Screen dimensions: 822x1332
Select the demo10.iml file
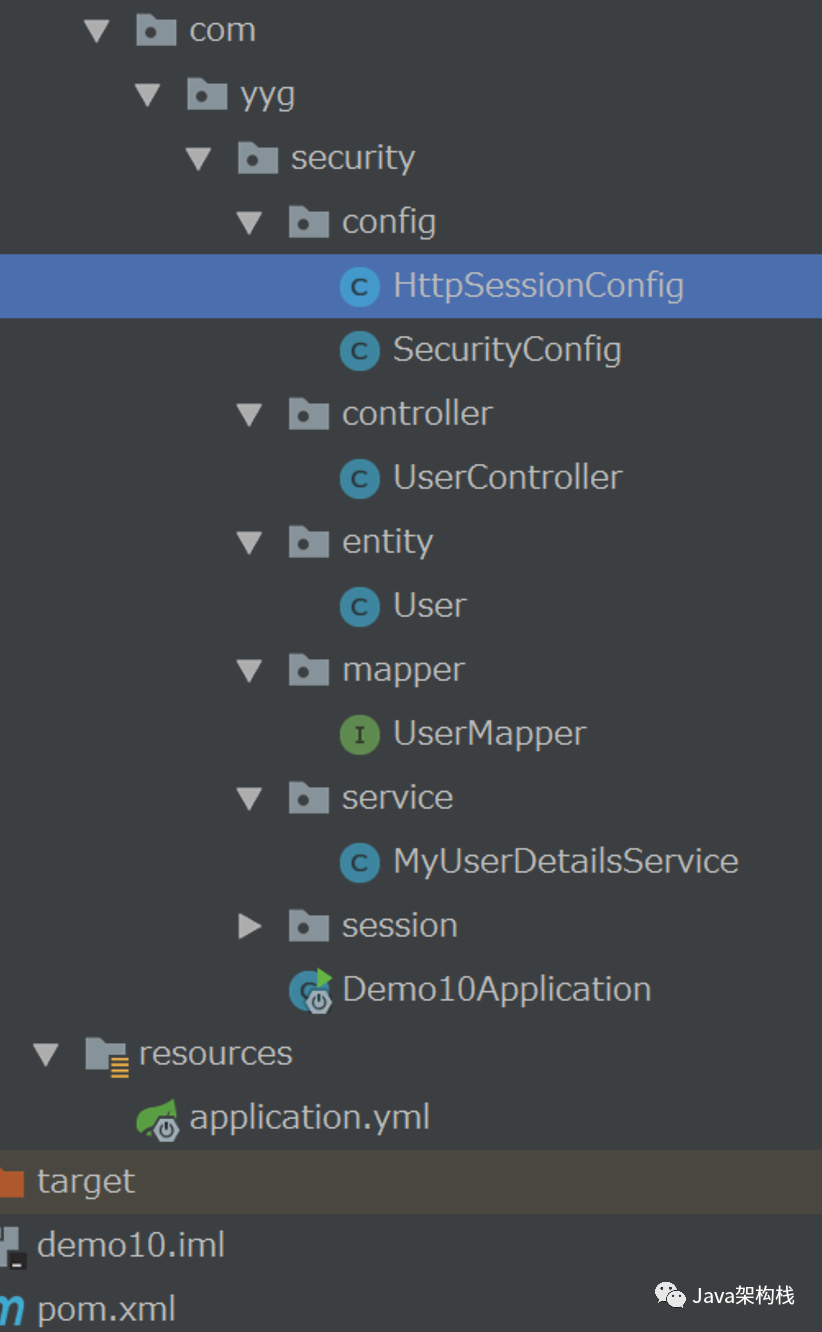tap(130, 1245)
